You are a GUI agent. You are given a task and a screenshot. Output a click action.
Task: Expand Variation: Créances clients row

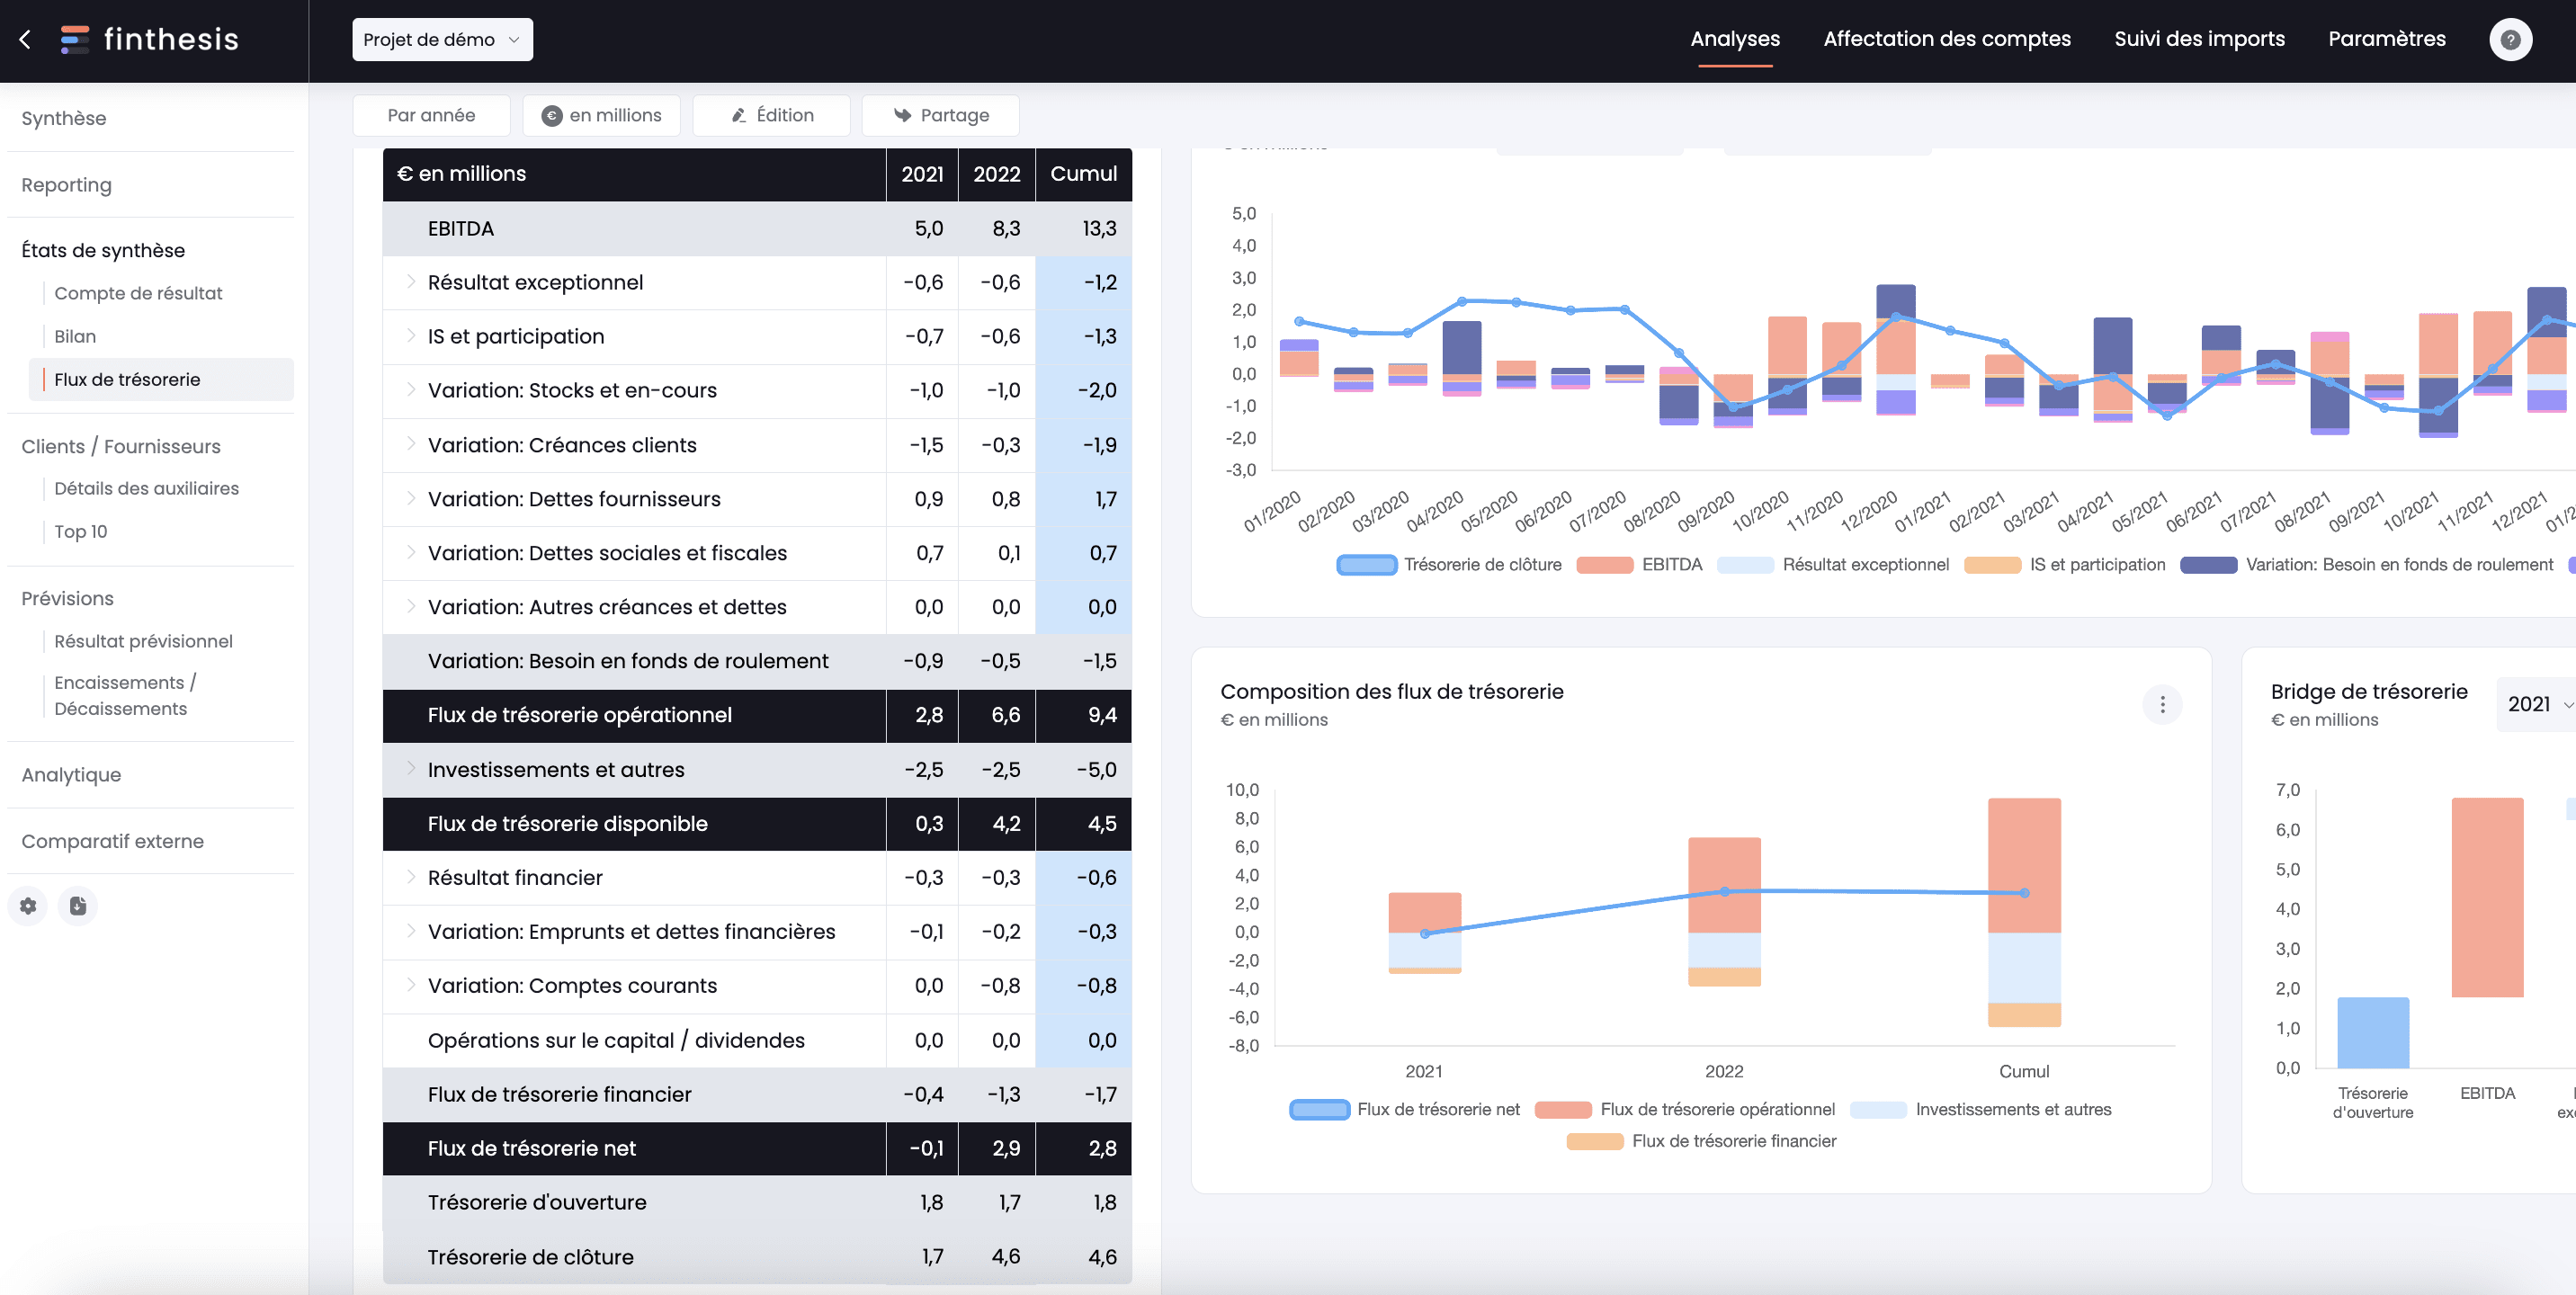pyautogui.click(x=411, y=444)
